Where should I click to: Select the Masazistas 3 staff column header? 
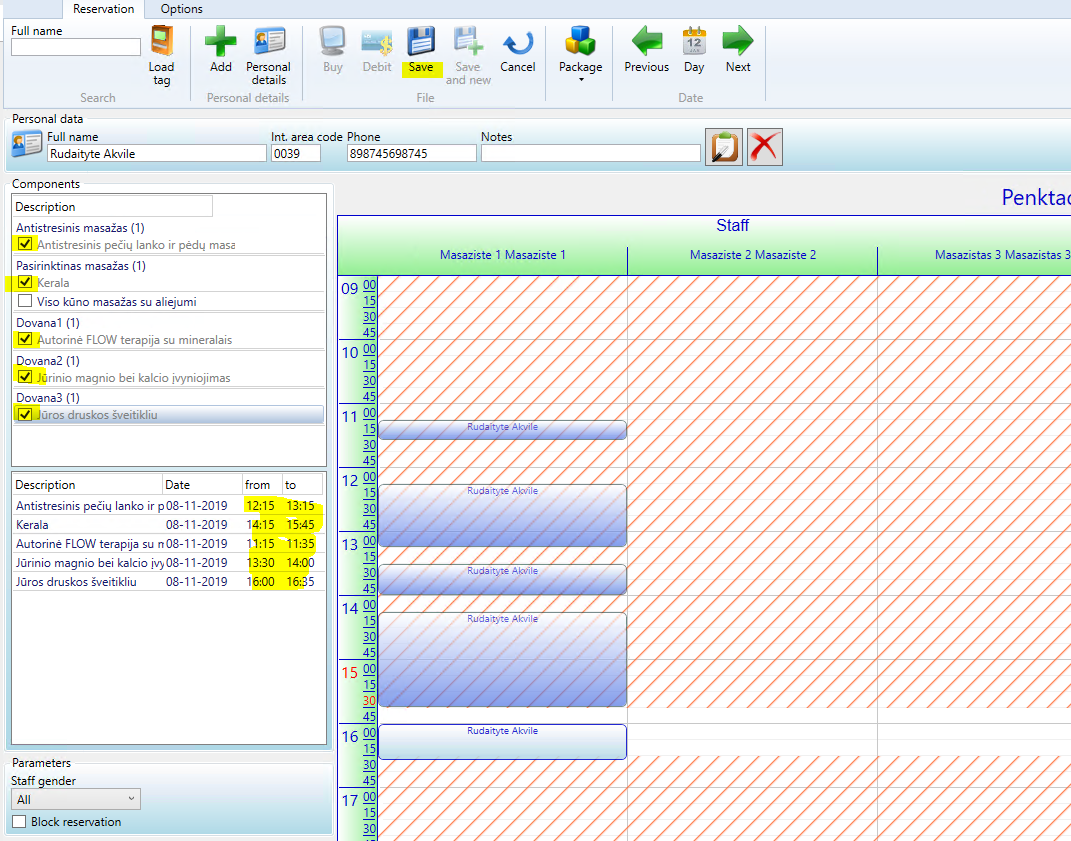tap(975, 255)
